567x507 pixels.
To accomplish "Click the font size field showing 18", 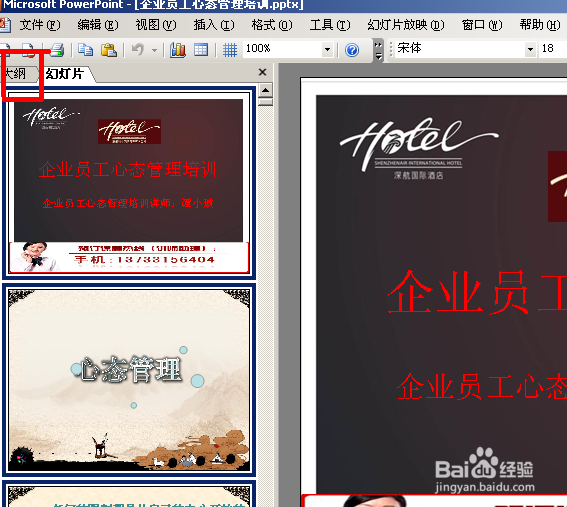I will click(x=552, y=49).
